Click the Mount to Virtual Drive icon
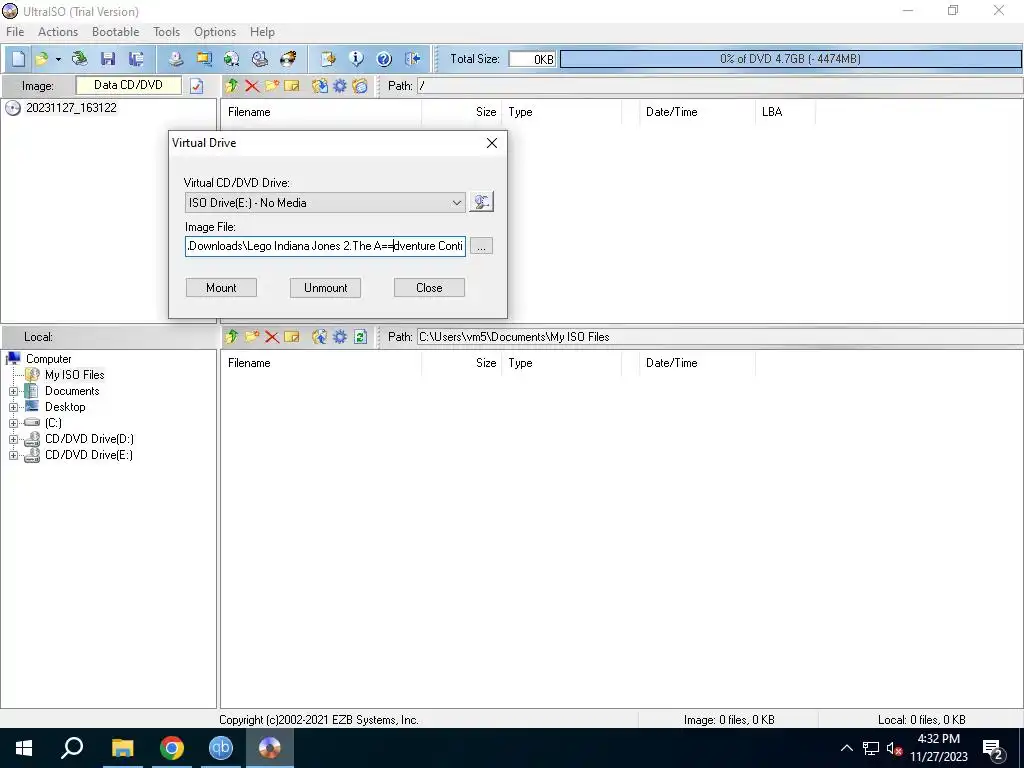The width and height of the screenshot is (1024, 768). point(259,59)
